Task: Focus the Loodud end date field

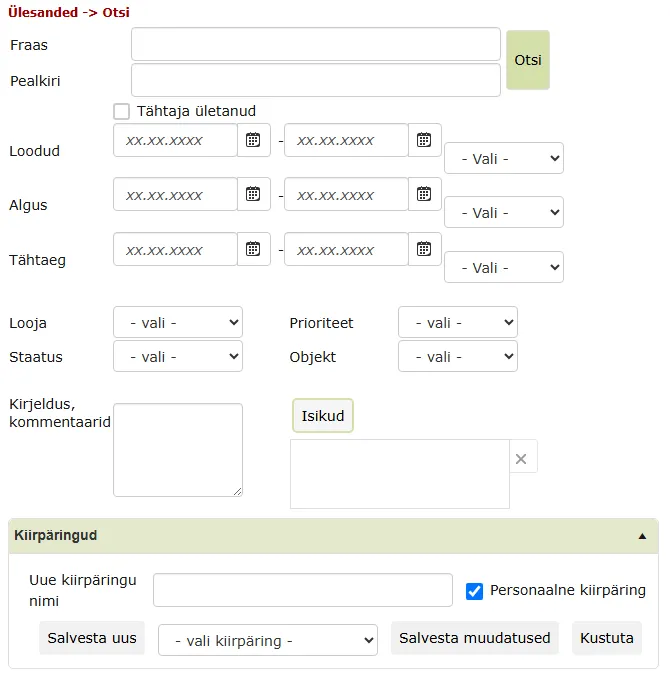Action: click(x=346, y=140)
